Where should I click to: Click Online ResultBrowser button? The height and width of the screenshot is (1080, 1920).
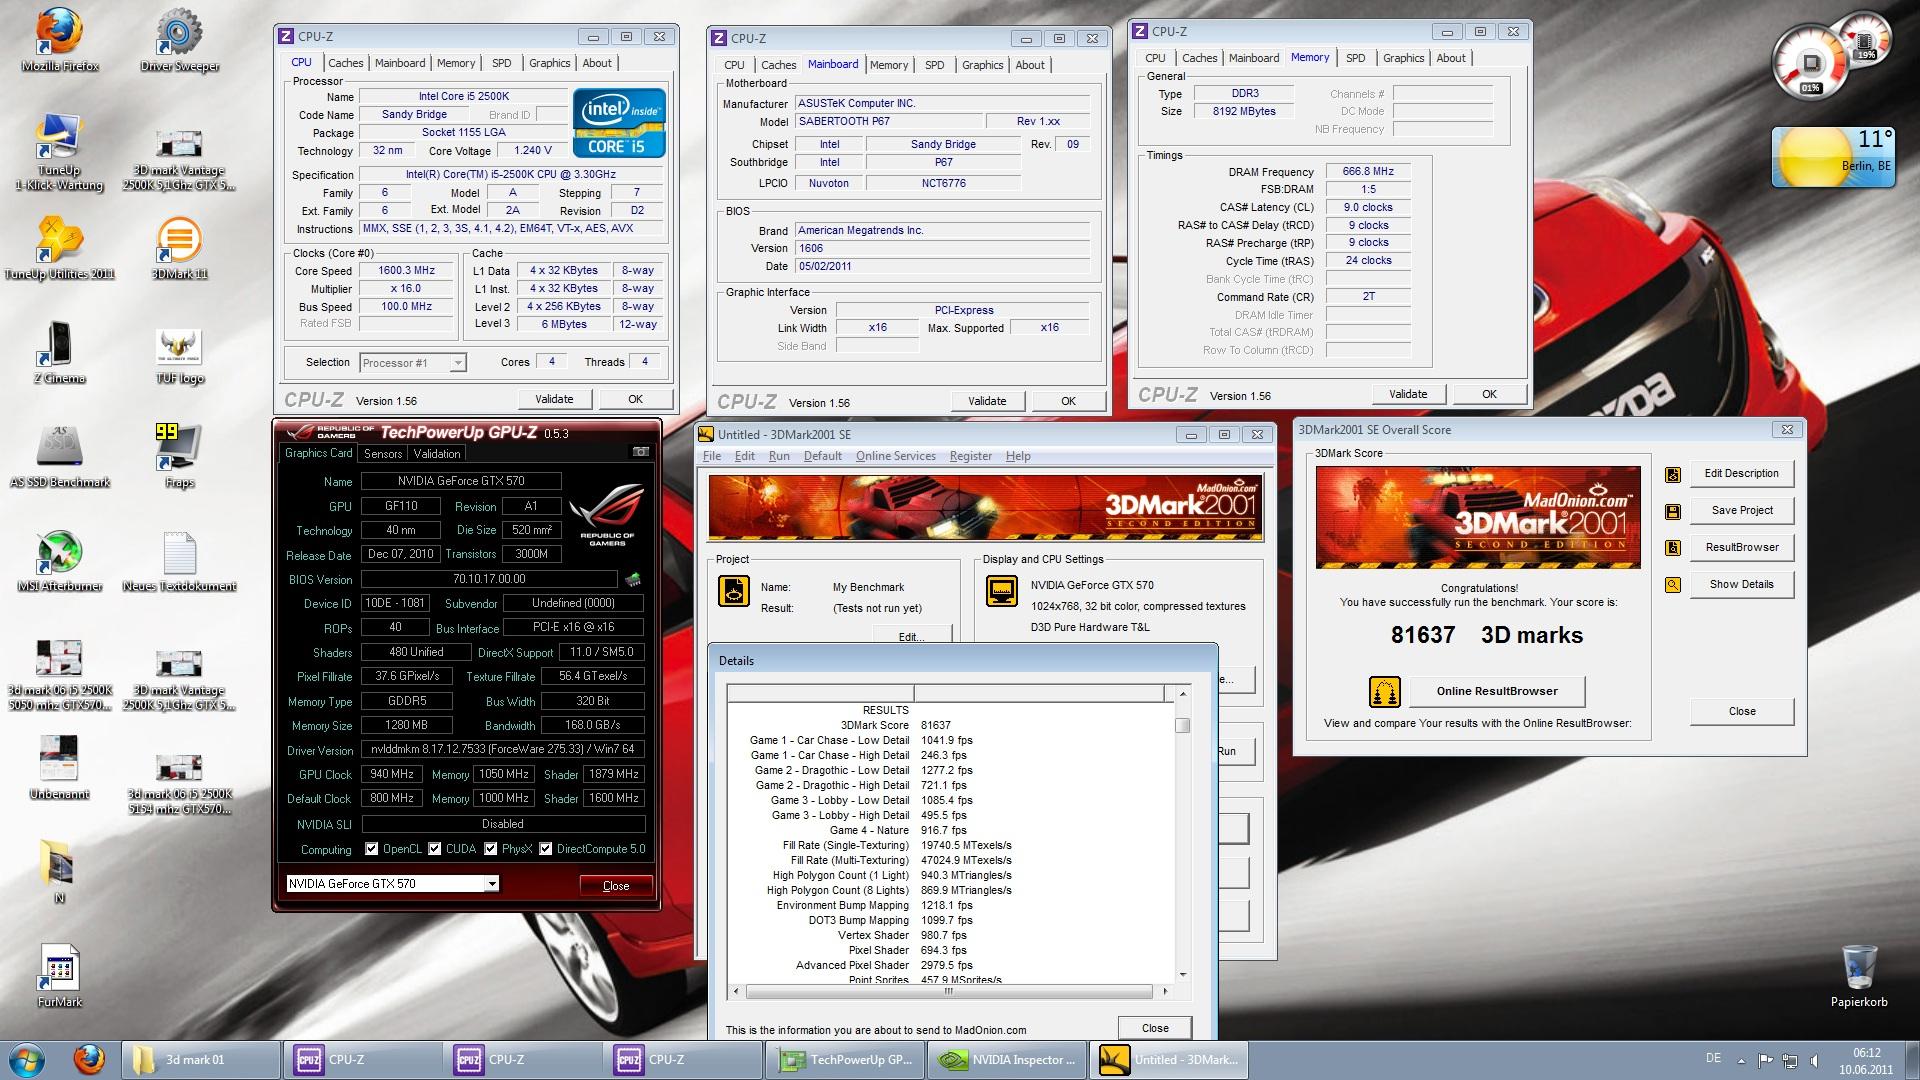1497,691
